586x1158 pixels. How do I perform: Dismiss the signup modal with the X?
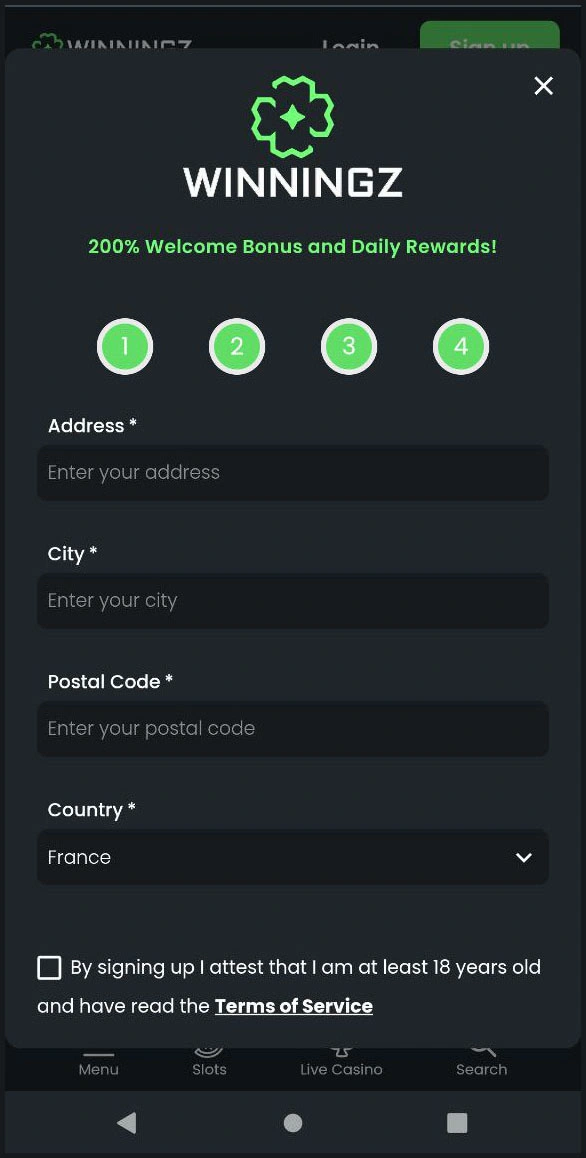pos(543,86)
